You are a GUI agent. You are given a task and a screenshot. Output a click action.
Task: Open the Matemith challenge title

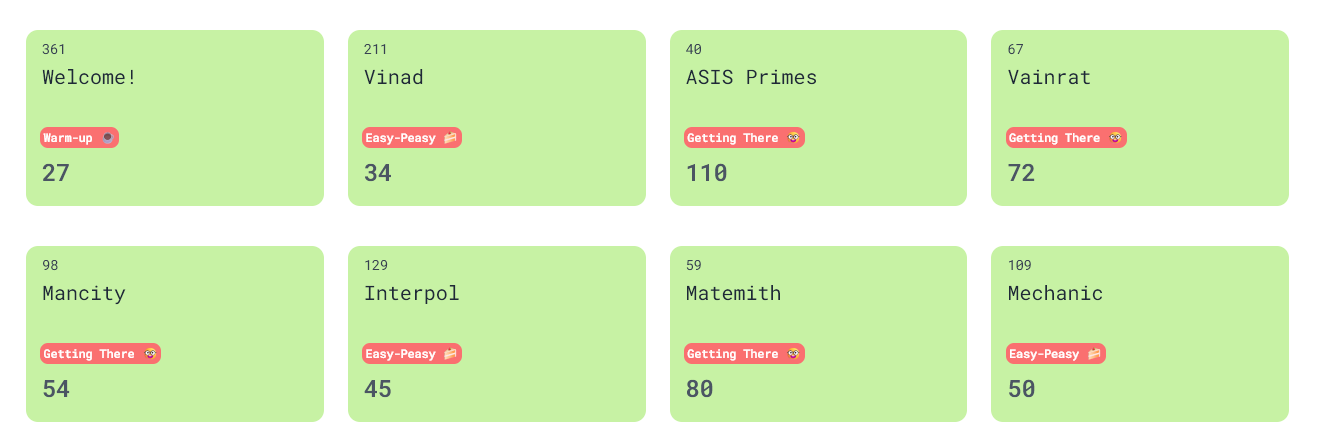coord(733,294)
